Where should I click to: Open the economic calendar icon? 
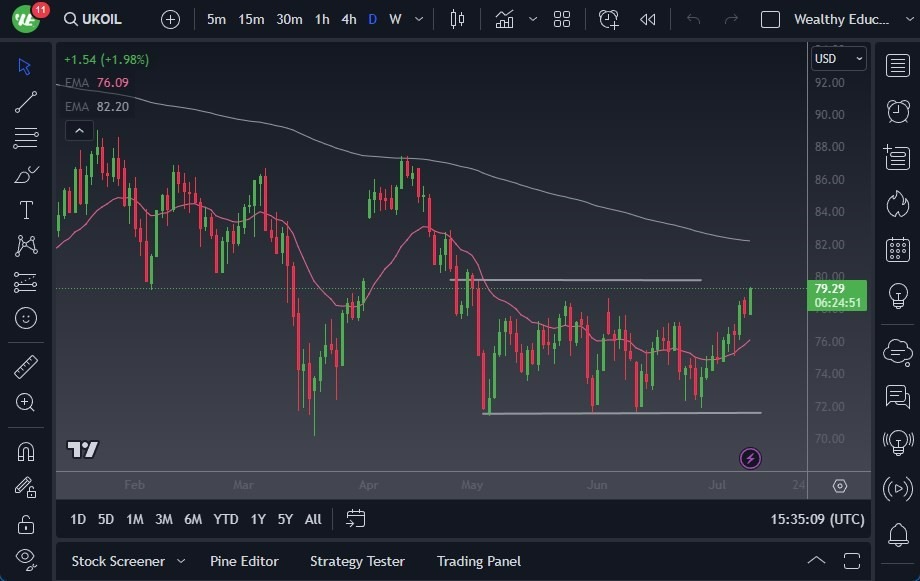[898, 249]
